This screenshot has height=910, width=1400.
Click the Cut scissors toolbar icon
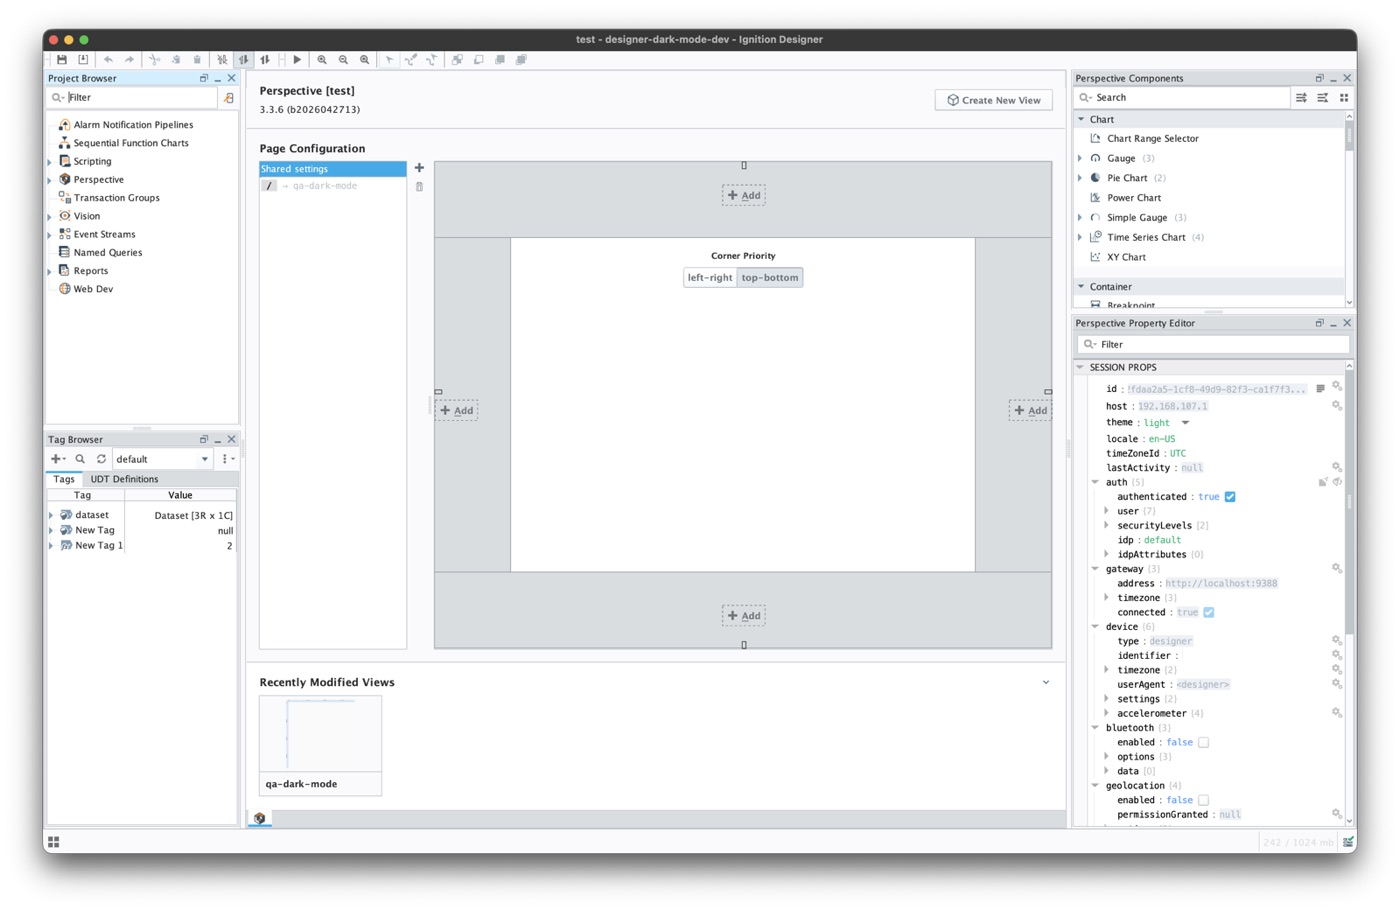154,60
